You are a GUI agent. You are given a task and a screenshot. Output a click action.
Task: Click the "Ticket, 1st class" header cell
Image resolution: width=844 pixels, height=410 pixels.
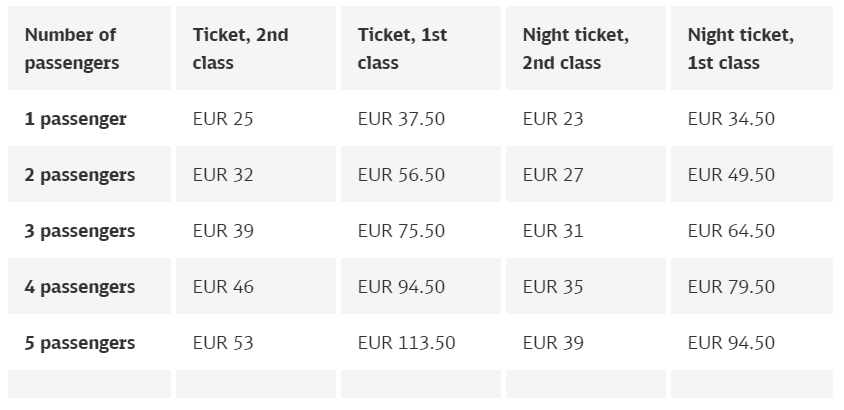403,49
